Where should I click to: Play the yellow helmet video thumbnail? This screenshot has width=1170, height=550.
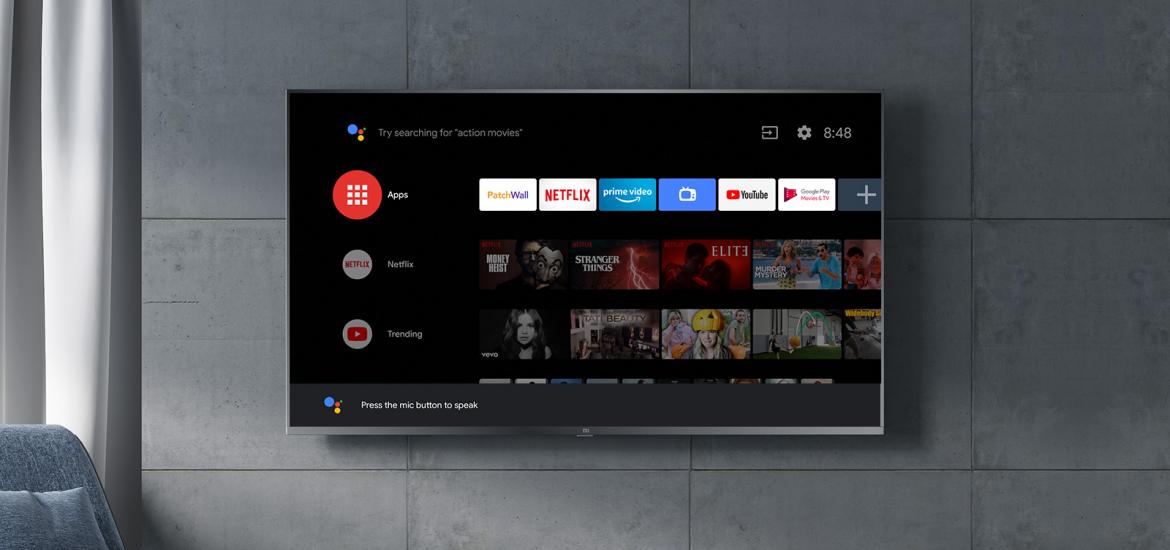(x=706, y=334)
